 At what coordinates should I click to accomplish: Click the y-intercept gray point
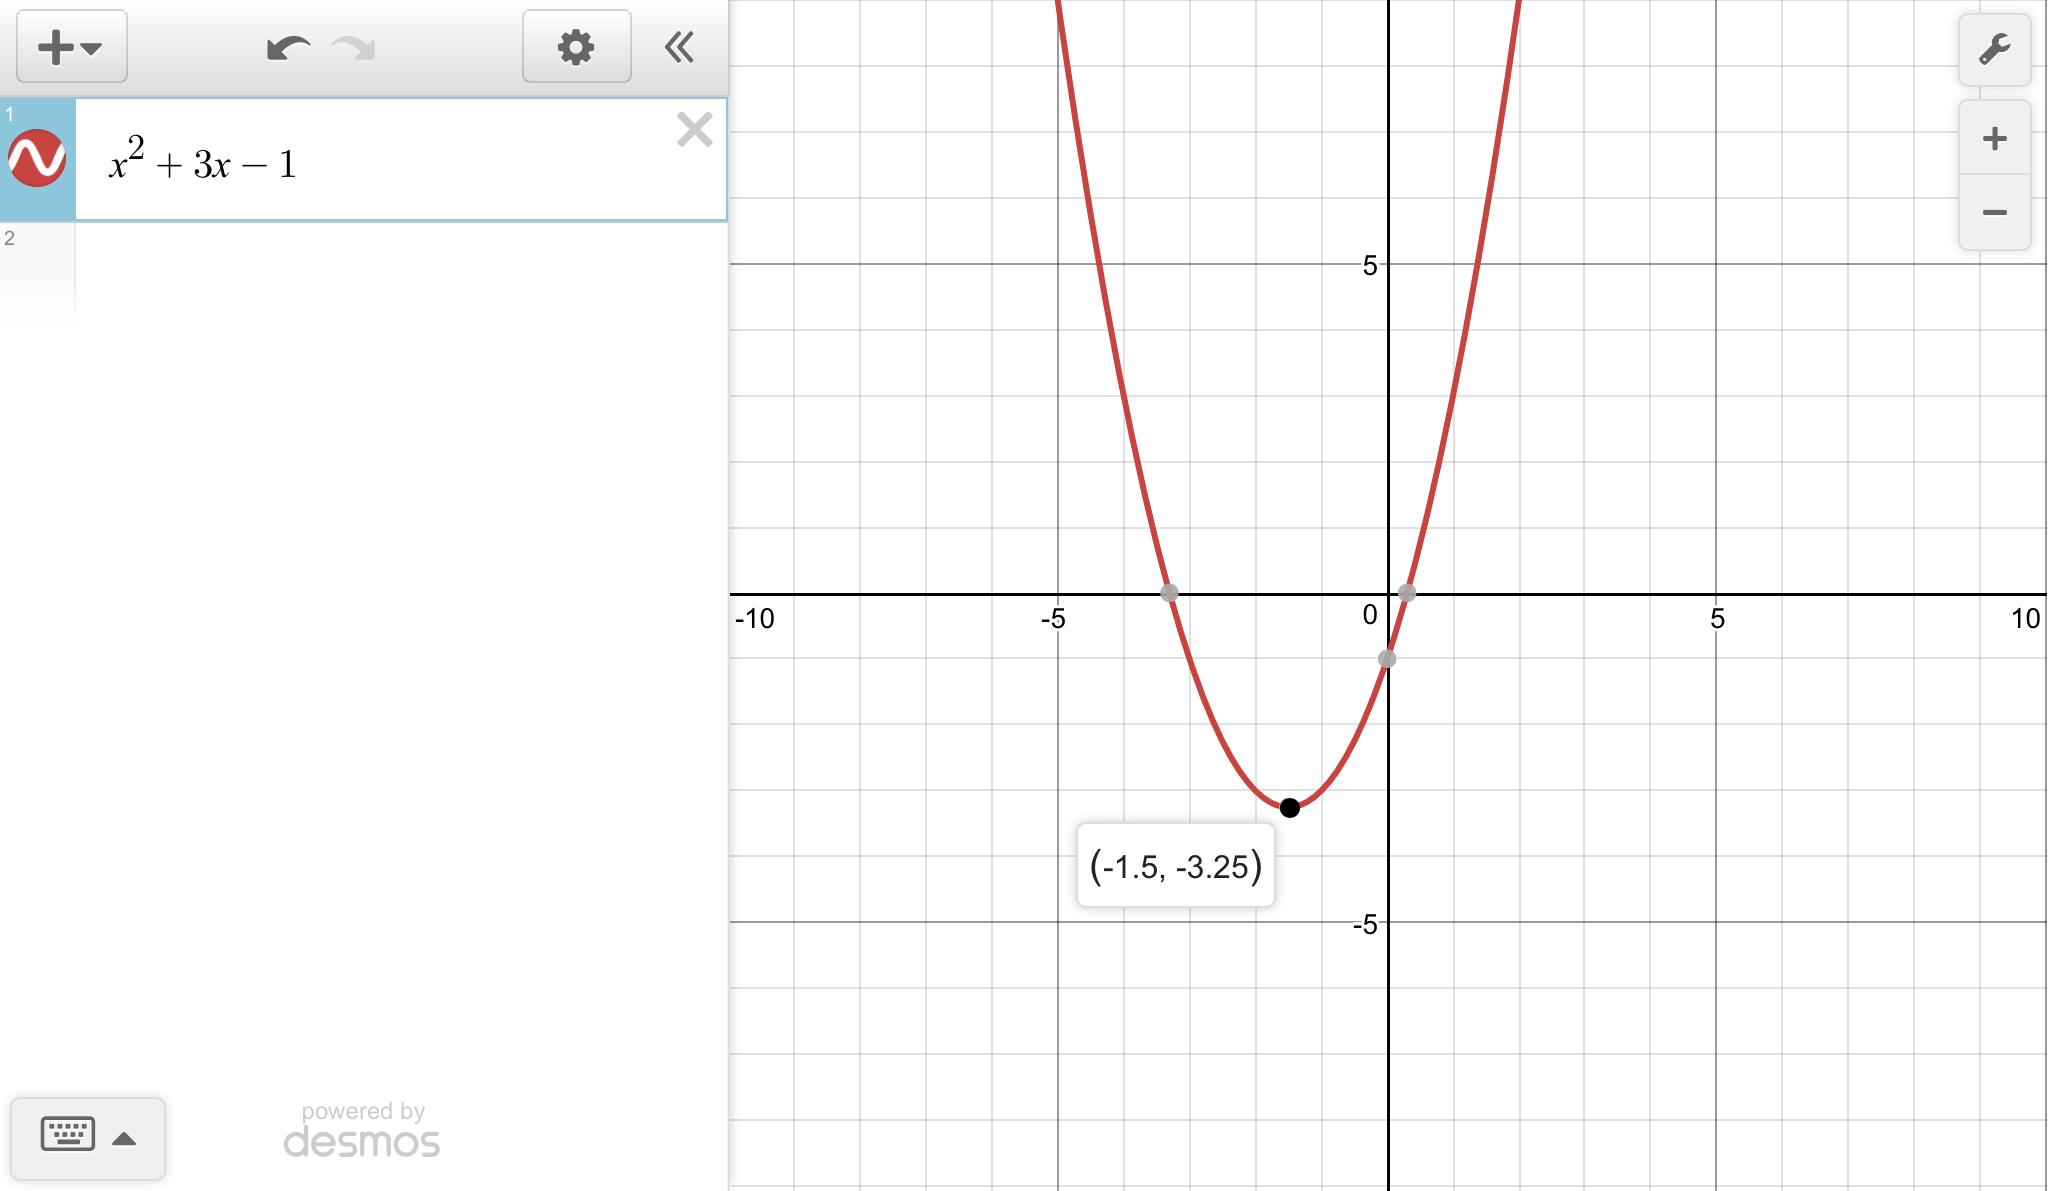tap(1387, 659)
